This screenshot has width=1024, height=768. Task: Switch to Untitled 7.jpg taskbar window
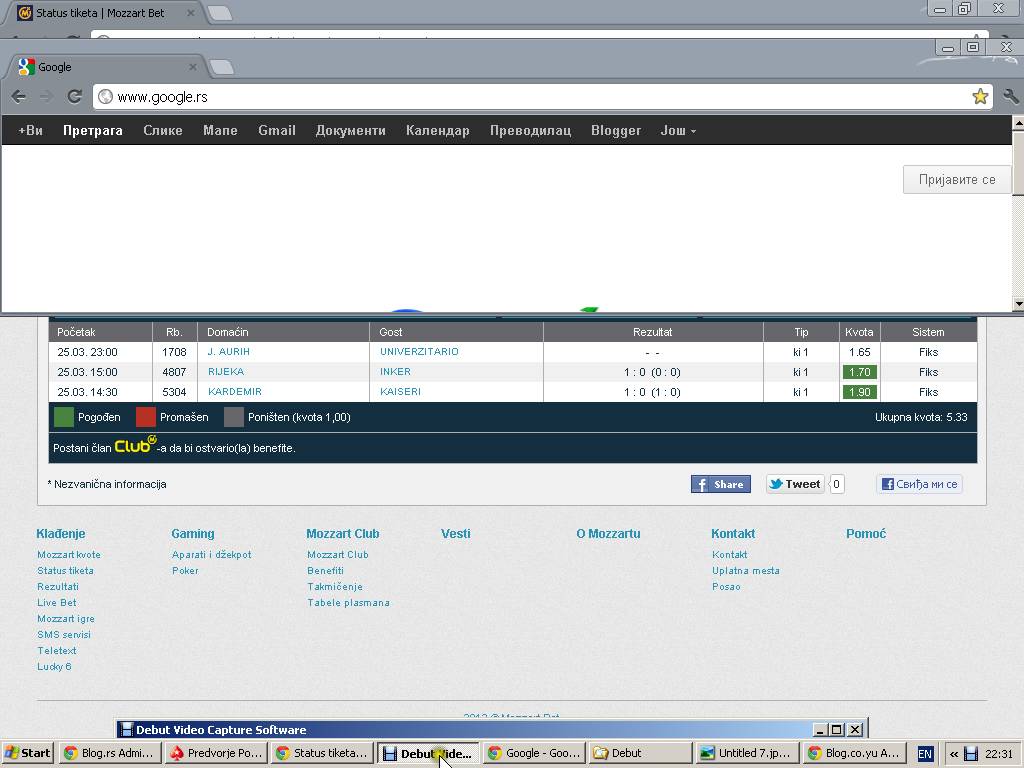[x=745, y=753]
